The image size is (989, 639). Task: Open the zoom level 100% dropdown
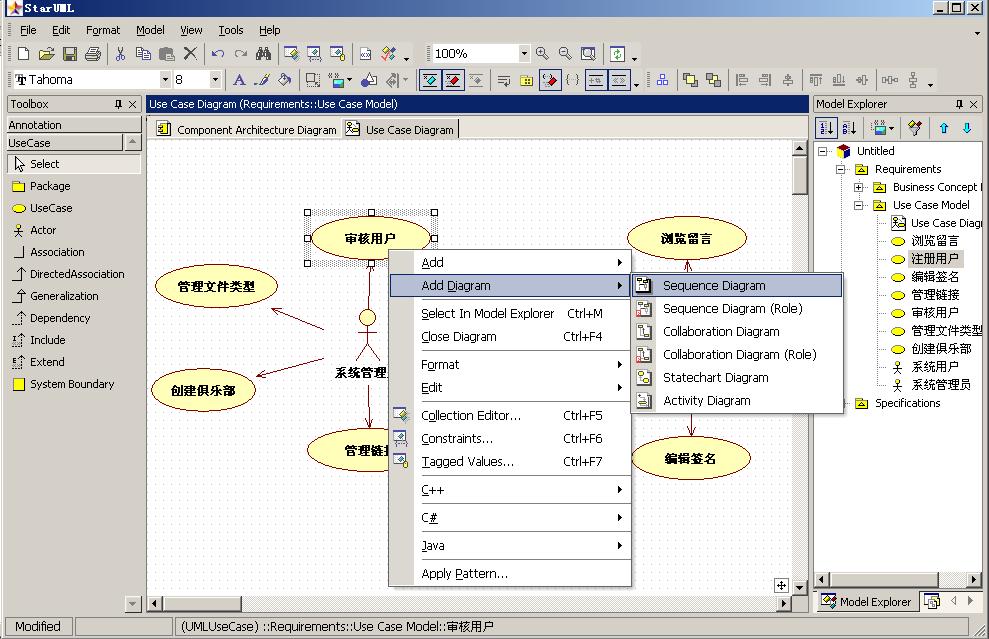point(526,53)
